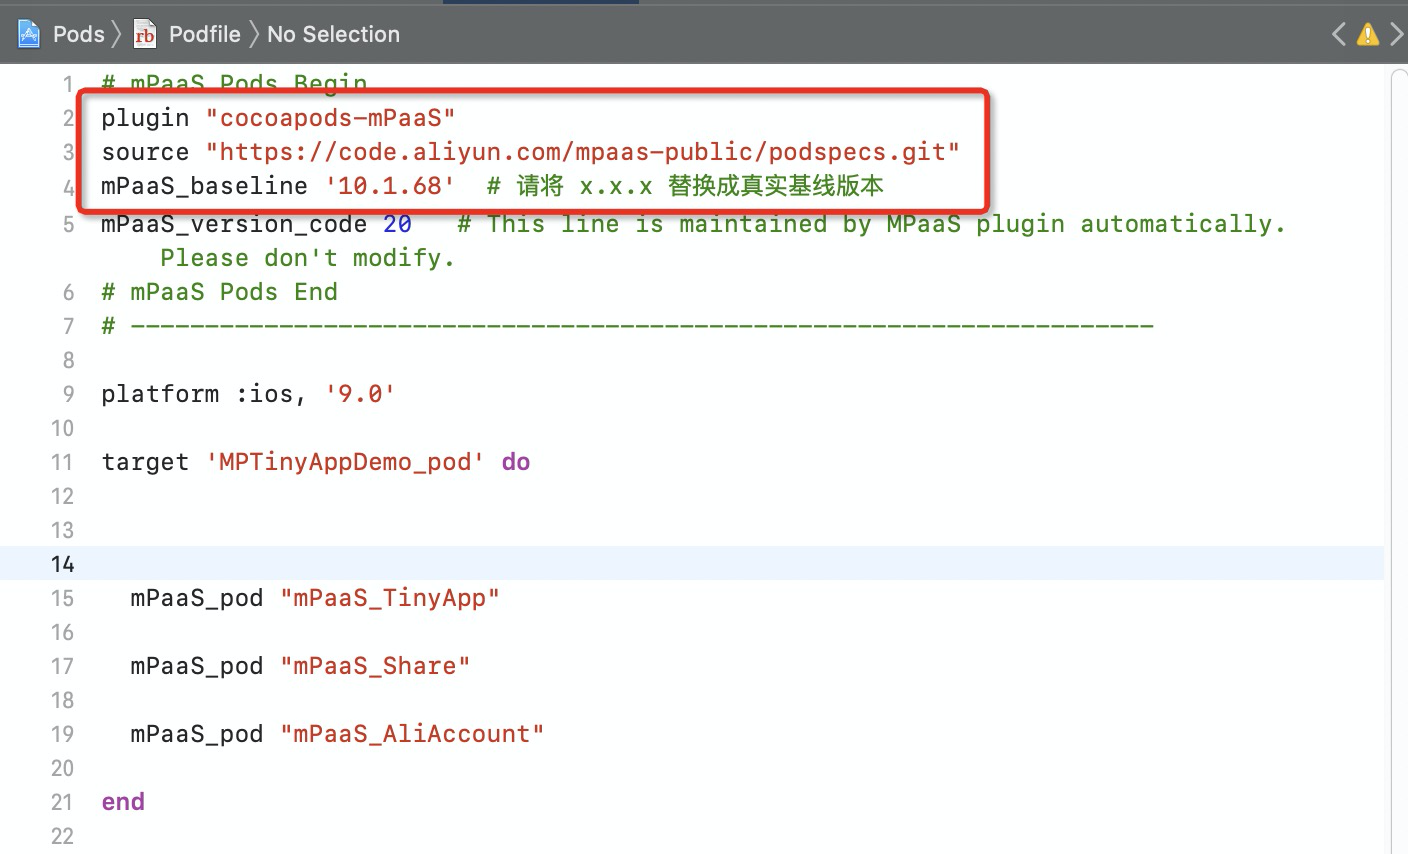Image resolution: width=1408 pixels, height=854 pixels.
Task: Click the '10.1.68' baseline version string
Action: 390,186
